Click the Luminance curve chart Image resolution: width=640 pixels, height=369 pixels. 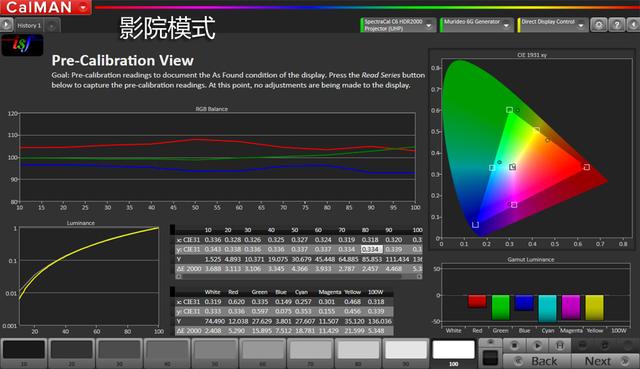89,276
